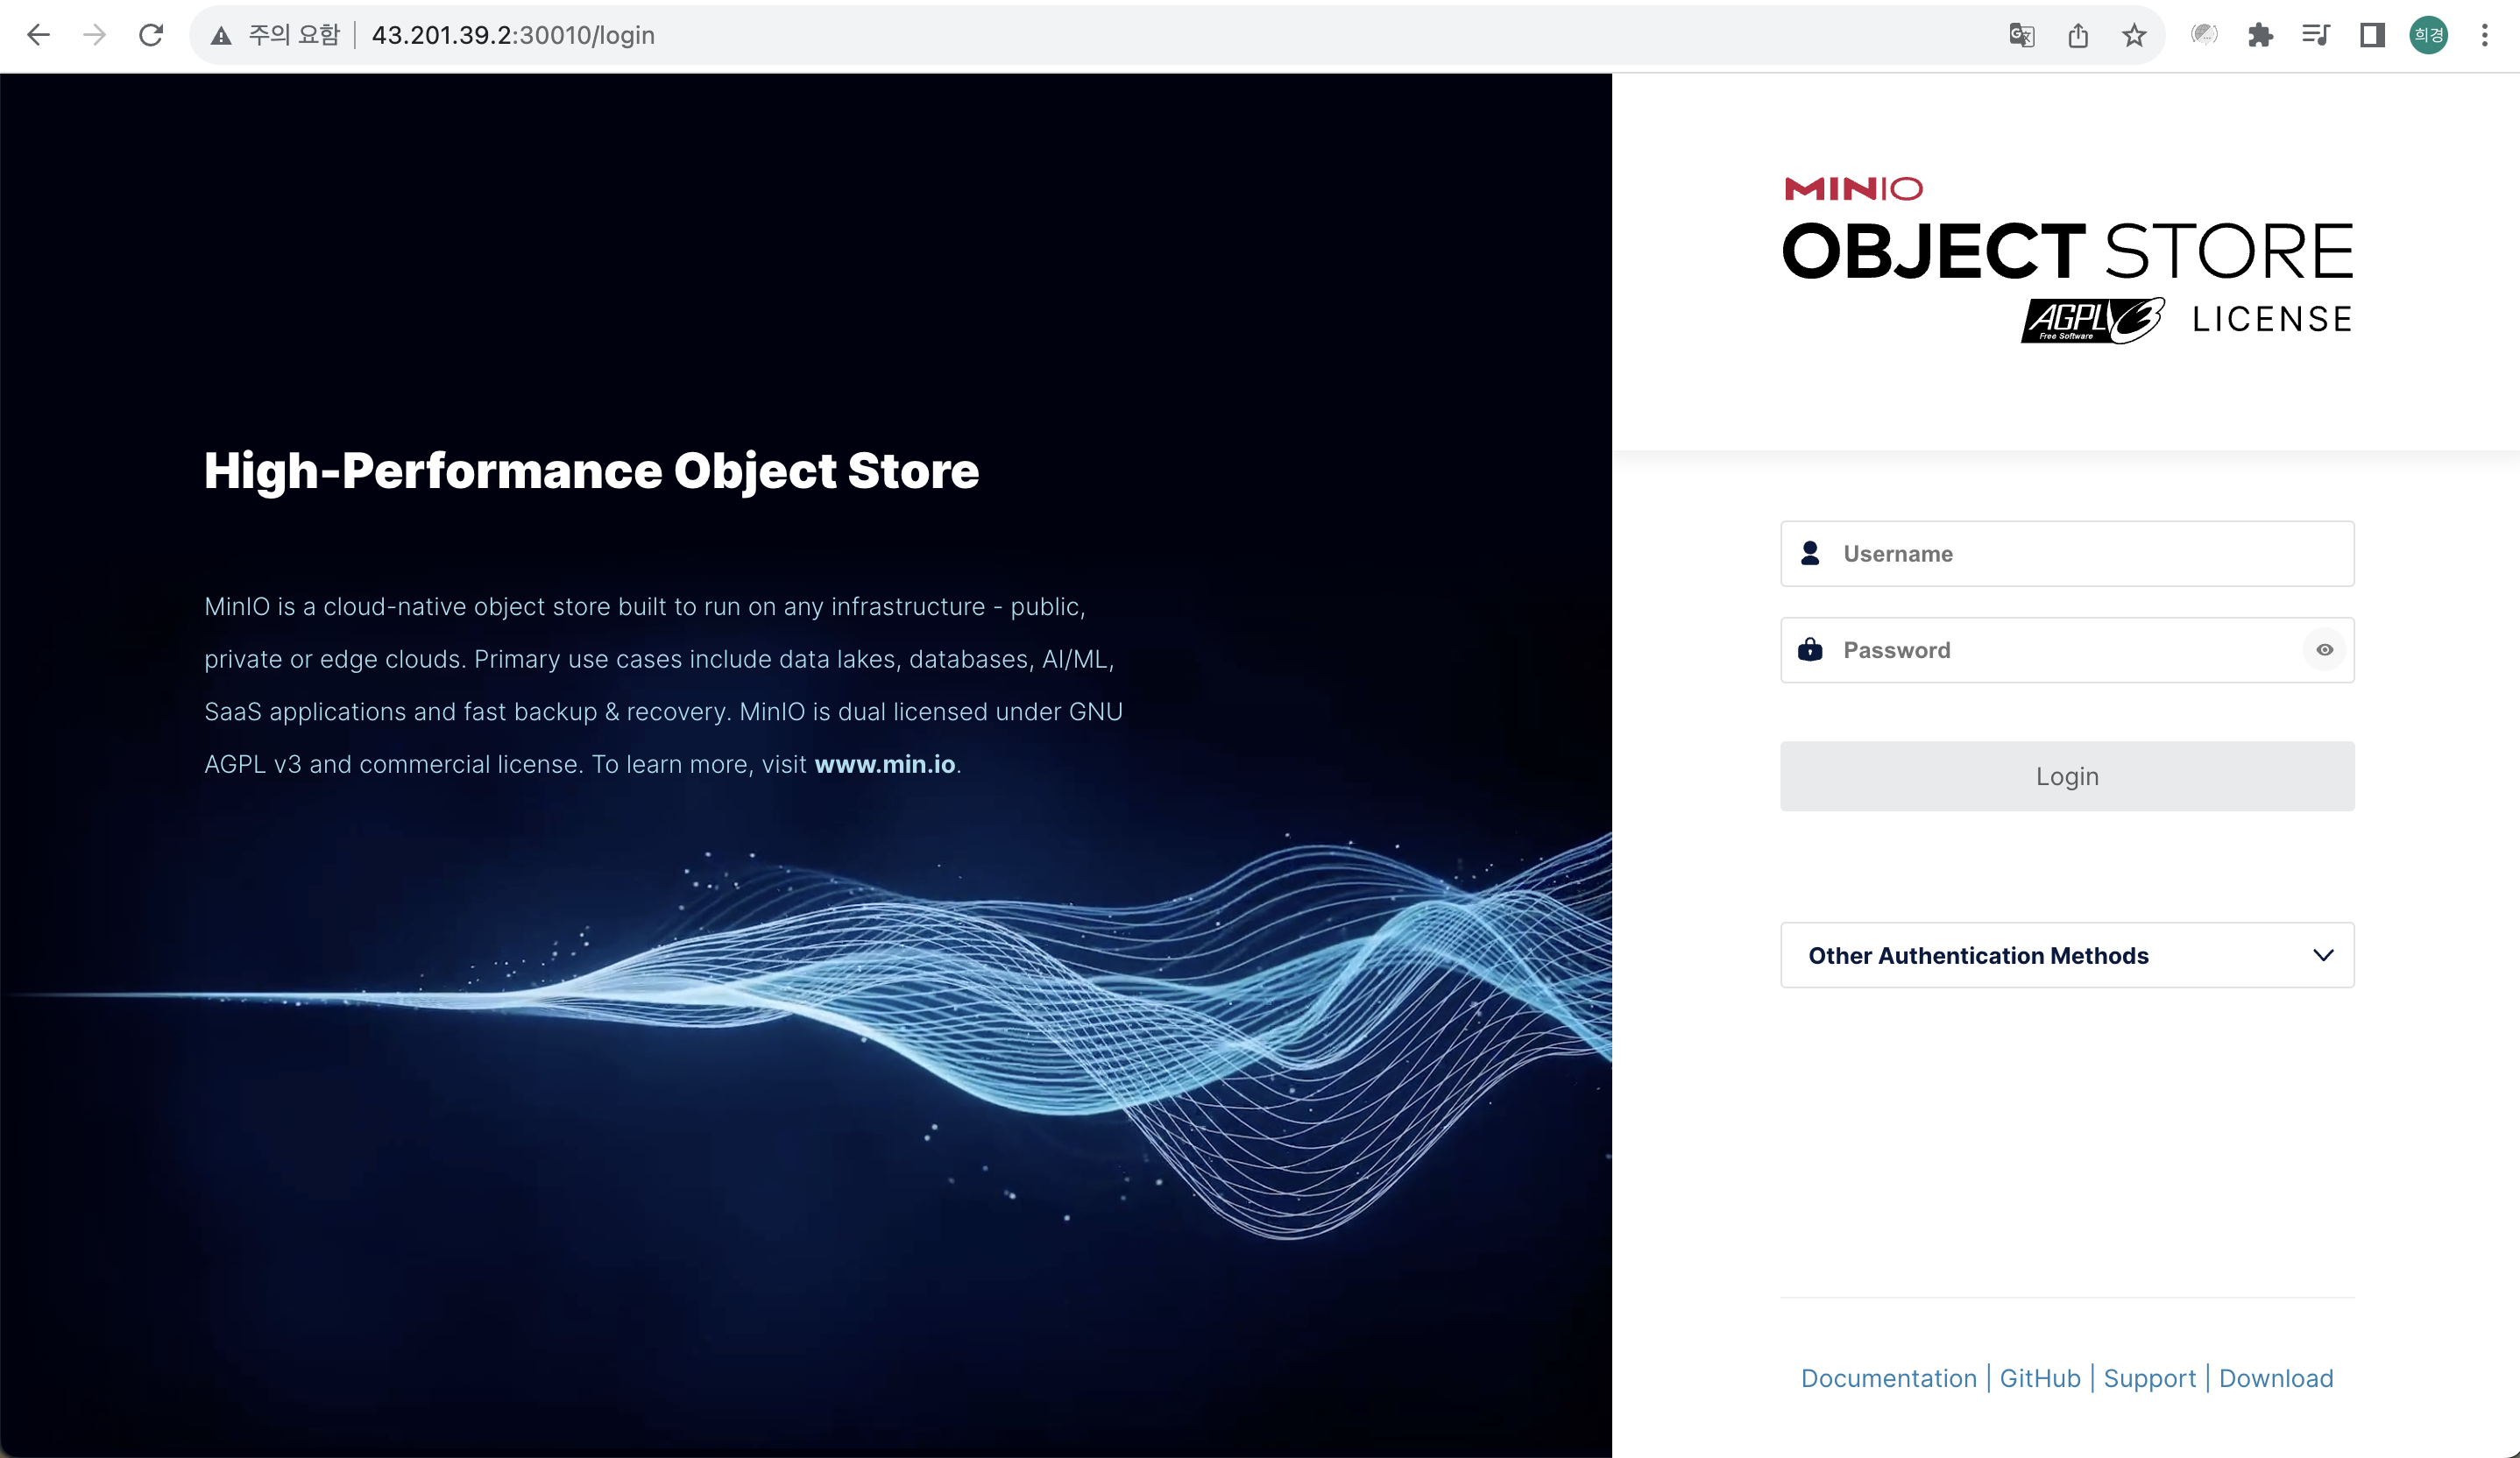Screen dimensions: 2520x1458
Task: Click the browser back arrow
Action: [38, 35]
